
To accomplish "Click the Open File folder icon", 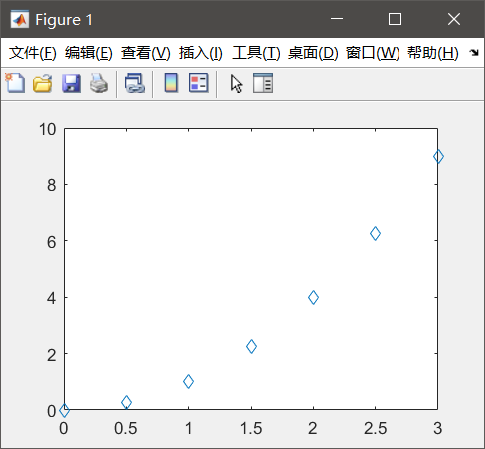I will point(43,83).
